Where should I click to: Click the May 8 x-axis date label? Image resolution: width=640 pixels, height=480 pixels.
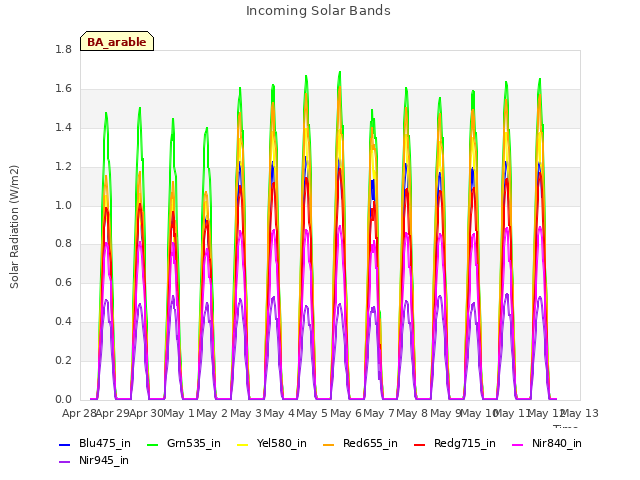click(412, 413)
